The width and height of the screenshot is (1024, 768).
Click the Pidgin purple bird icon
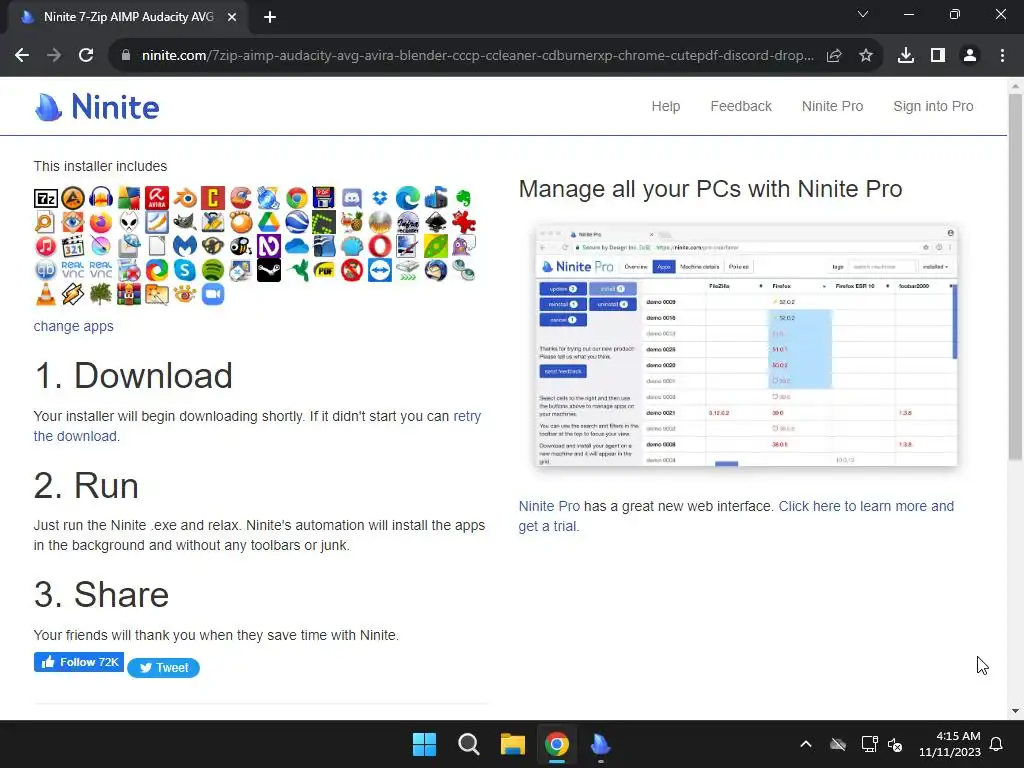tap(464, 246)
